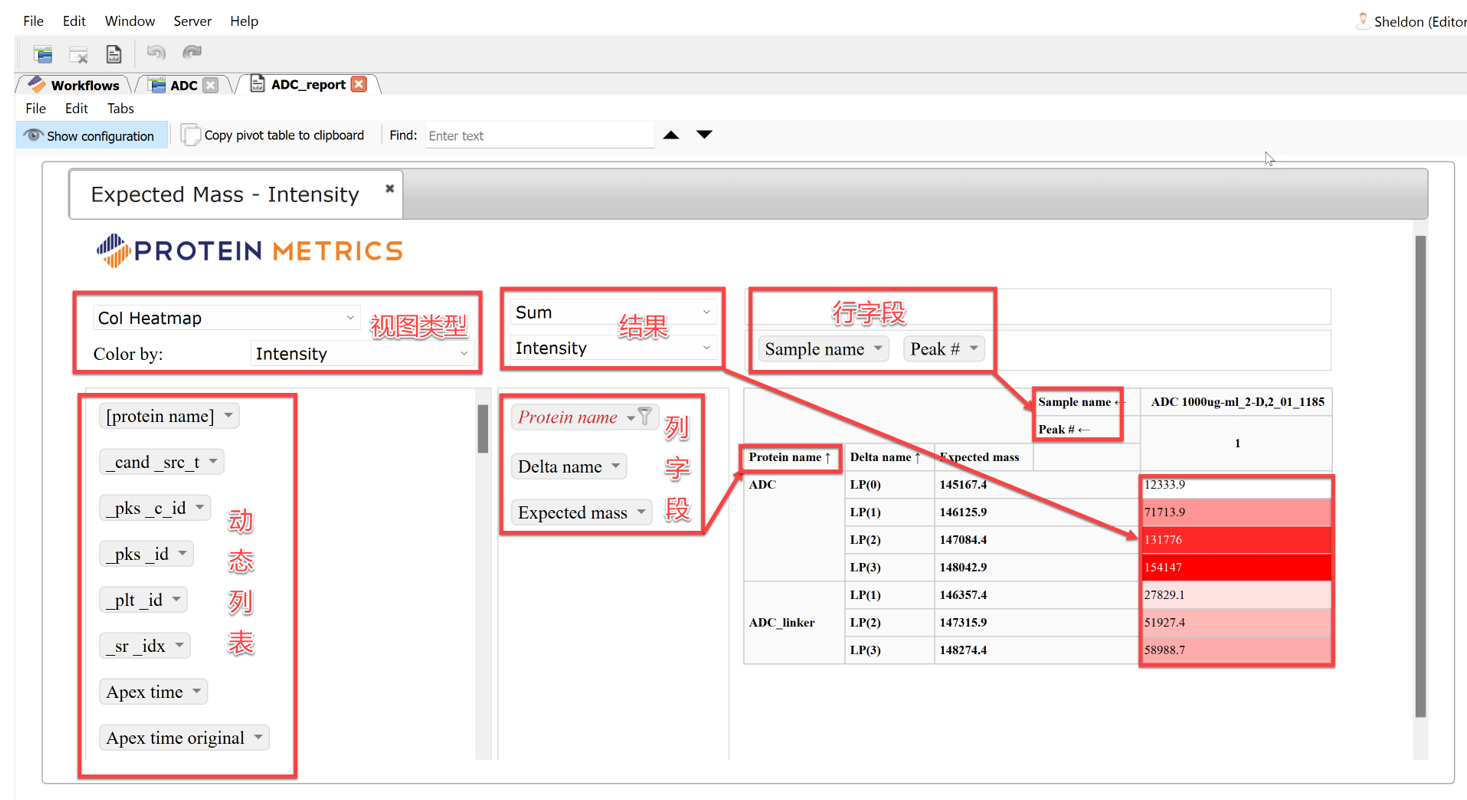Click the report document toolbar icon
The height and width of the screenshot is (800, 1467).
pyautogui.click(x=113, y=54)
